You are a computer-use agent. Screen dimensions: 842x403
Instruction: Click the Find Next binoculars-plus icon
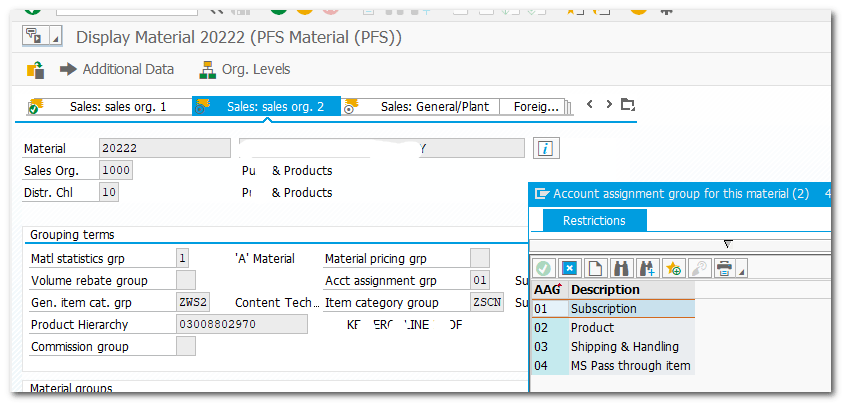(x=646, y=268)
